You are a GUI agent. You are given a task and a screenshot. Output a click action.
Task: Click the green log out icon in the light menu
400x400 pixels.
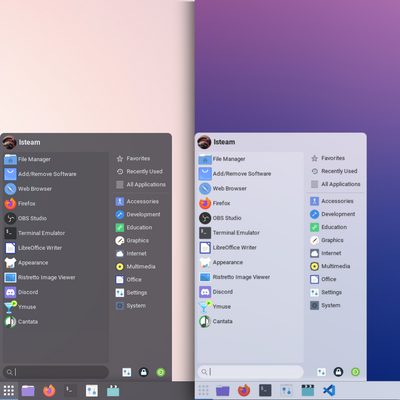(x=355, y=372)
